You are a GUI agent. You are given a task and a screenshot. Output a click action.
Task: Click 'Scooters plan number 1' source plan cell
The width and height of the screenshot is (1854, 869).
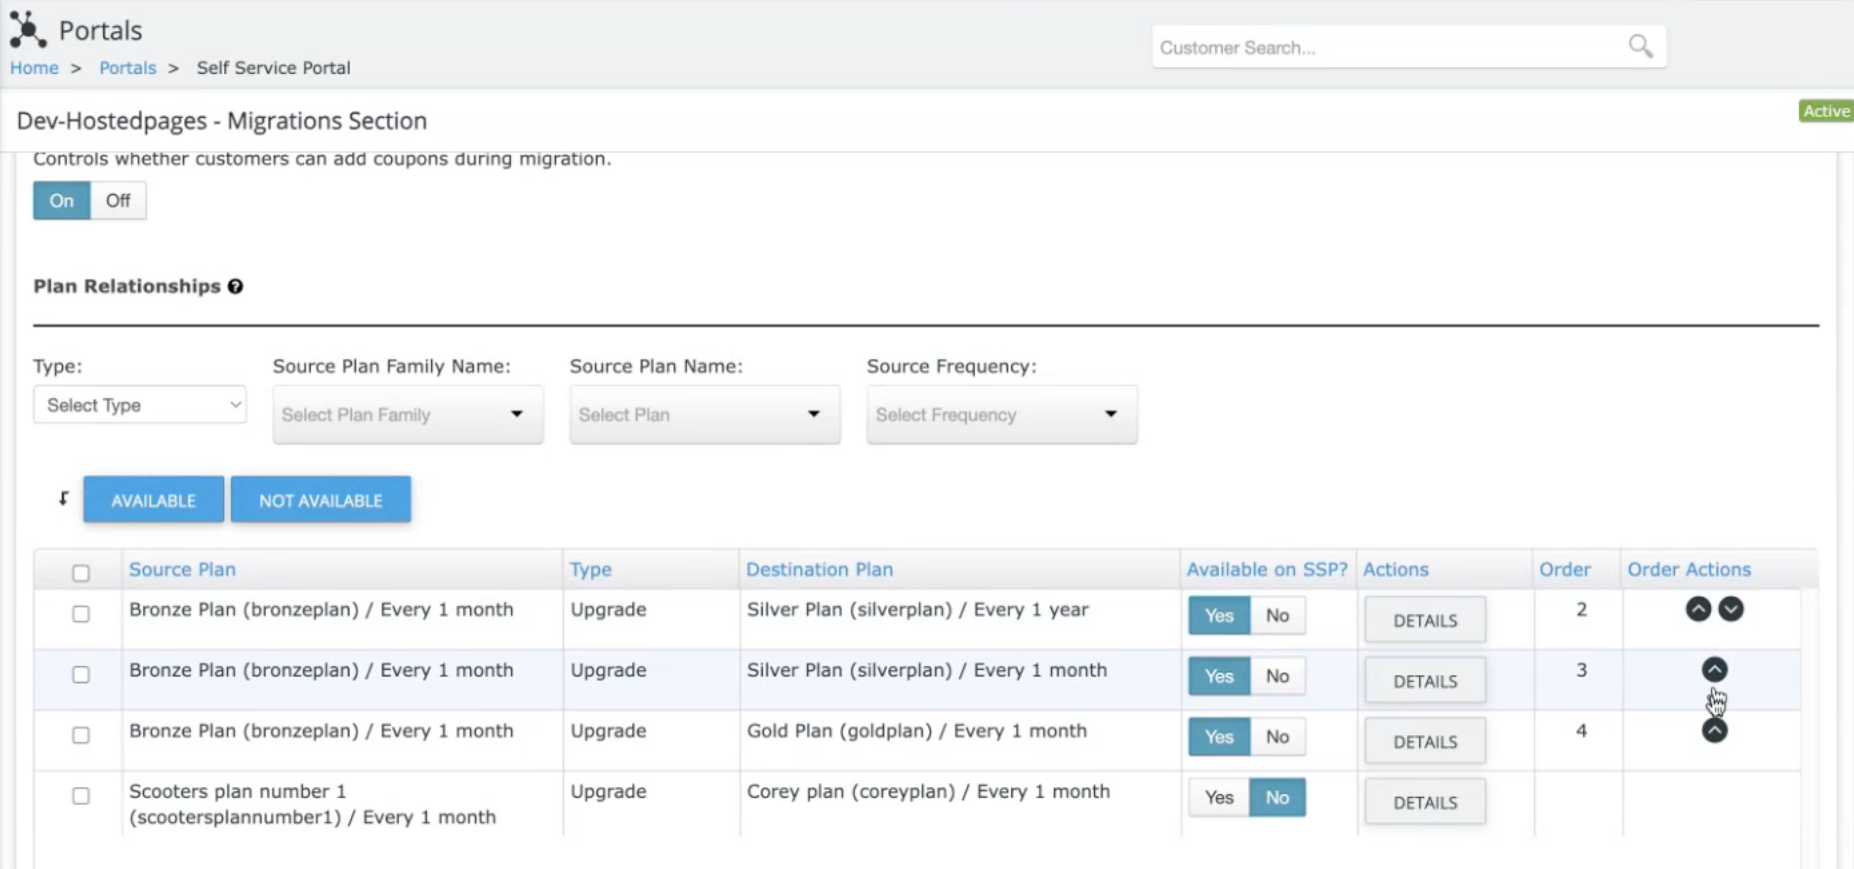point(312,804)
